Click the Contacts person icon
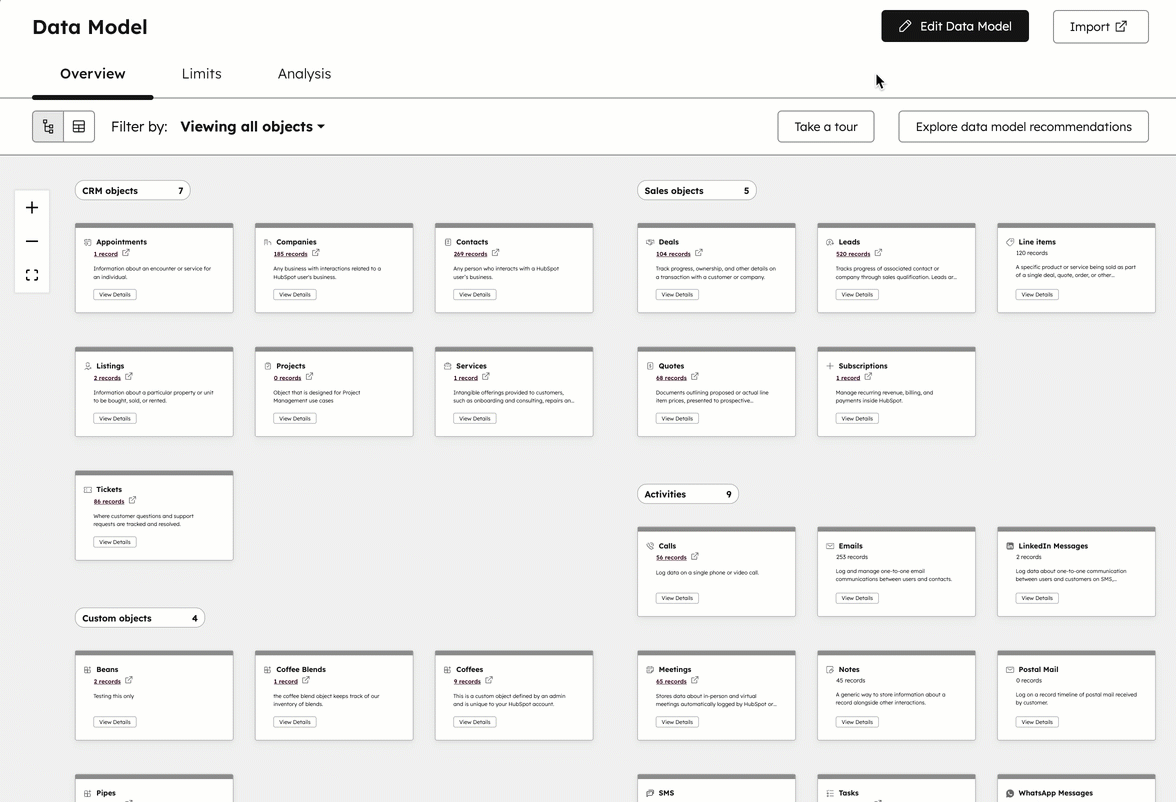 (447, 241)
